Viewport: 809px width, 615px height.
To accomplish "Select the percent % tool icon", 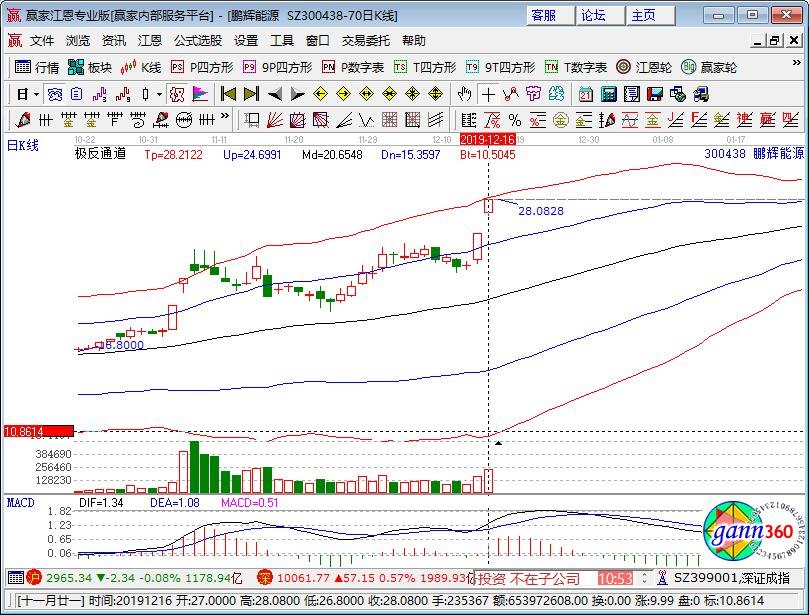I will click(515, 120).
